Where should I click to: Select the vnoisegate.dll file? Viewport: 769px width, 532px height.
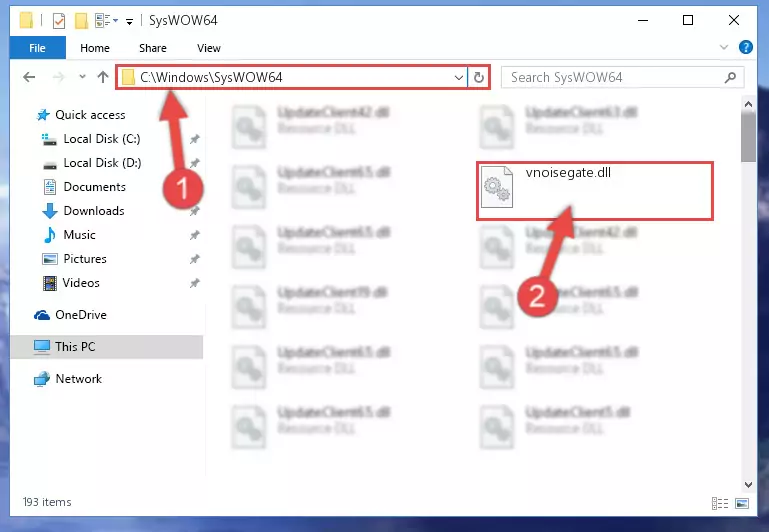[x=594, y=191]
